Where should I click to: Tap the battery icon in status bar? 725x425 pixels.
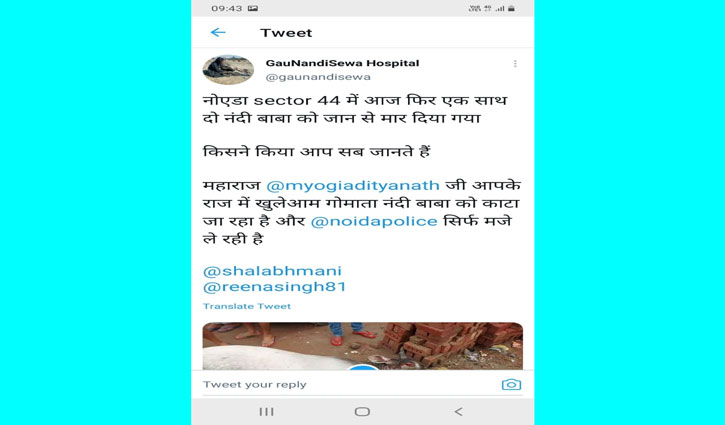pyautogui.click(x=511, y=8)
